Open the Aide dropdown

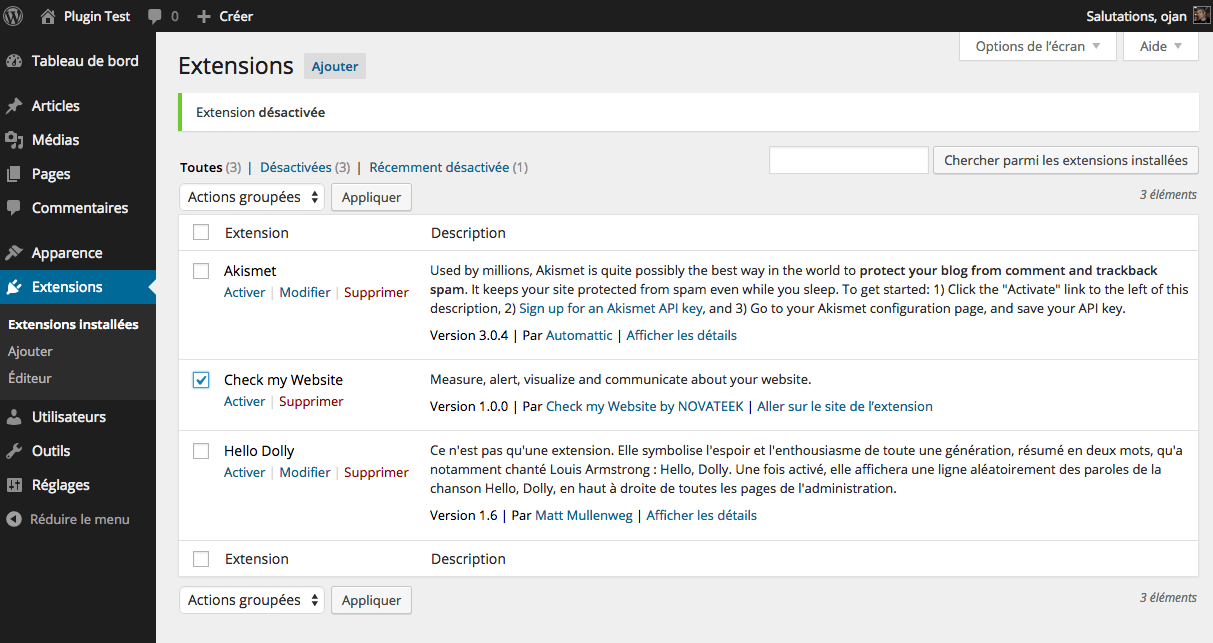[1159, 46]
